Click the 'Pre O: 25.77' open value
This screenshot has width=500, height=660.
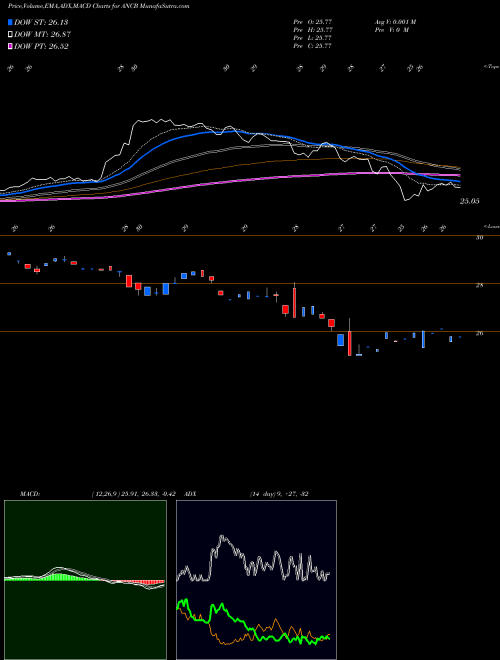pyautogui.click(x=313, y=22)
